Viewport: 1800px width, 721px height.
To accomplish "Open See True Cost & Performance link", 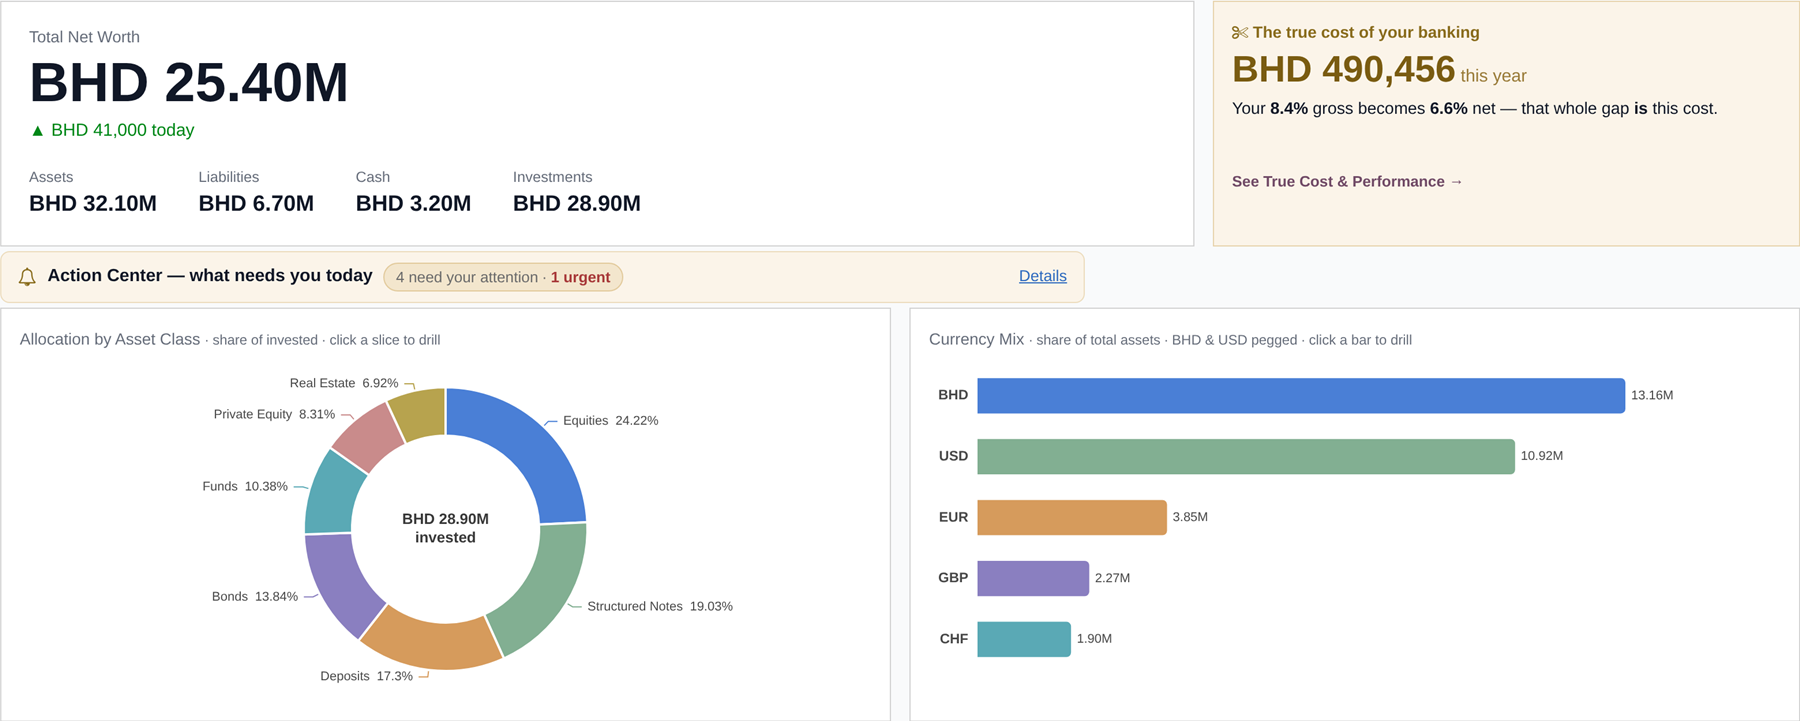I will (x=1347, y=181).
